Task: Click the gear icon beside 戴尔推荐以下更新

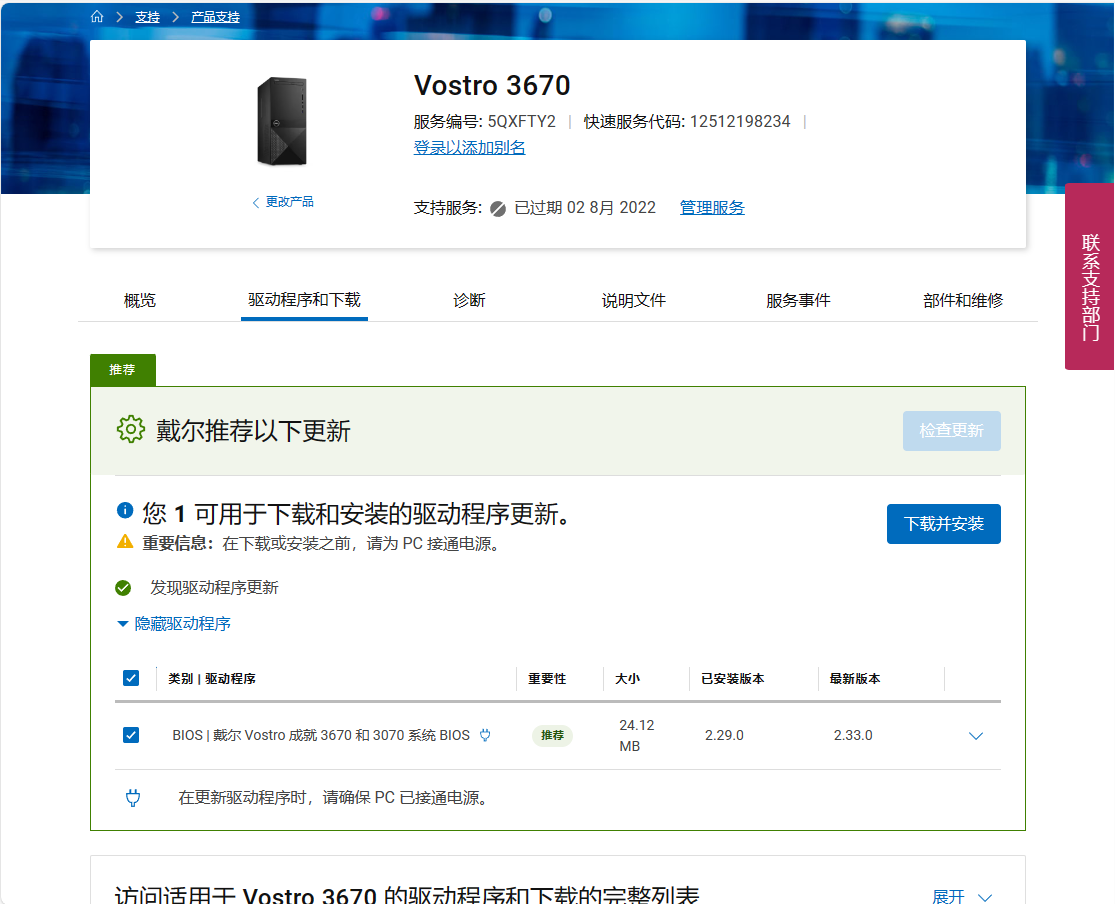Action: pyautogui.click(x=131, y=430)
